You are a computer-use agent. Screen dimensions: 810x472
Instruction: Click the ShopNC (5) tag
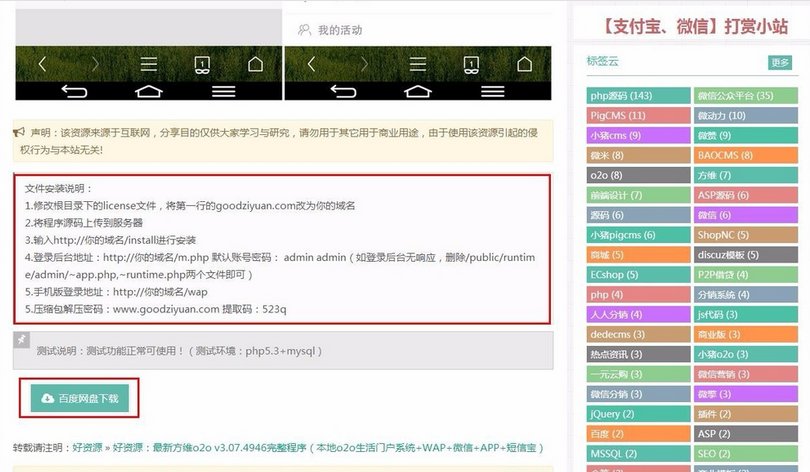click(746, 234)
